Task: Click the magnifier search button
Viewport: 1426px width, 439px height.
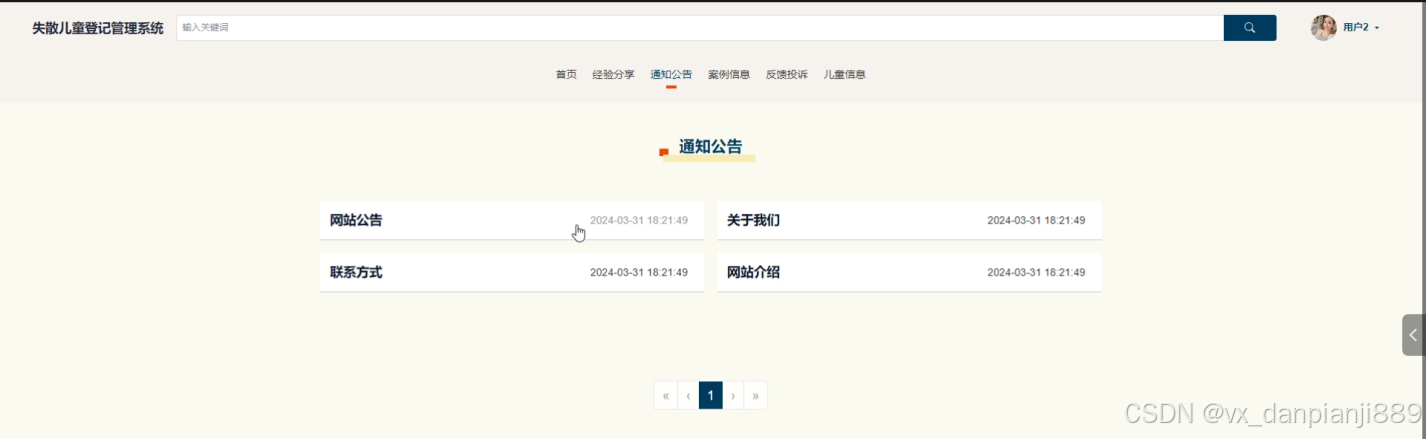Action: (x=1249, y=28)
